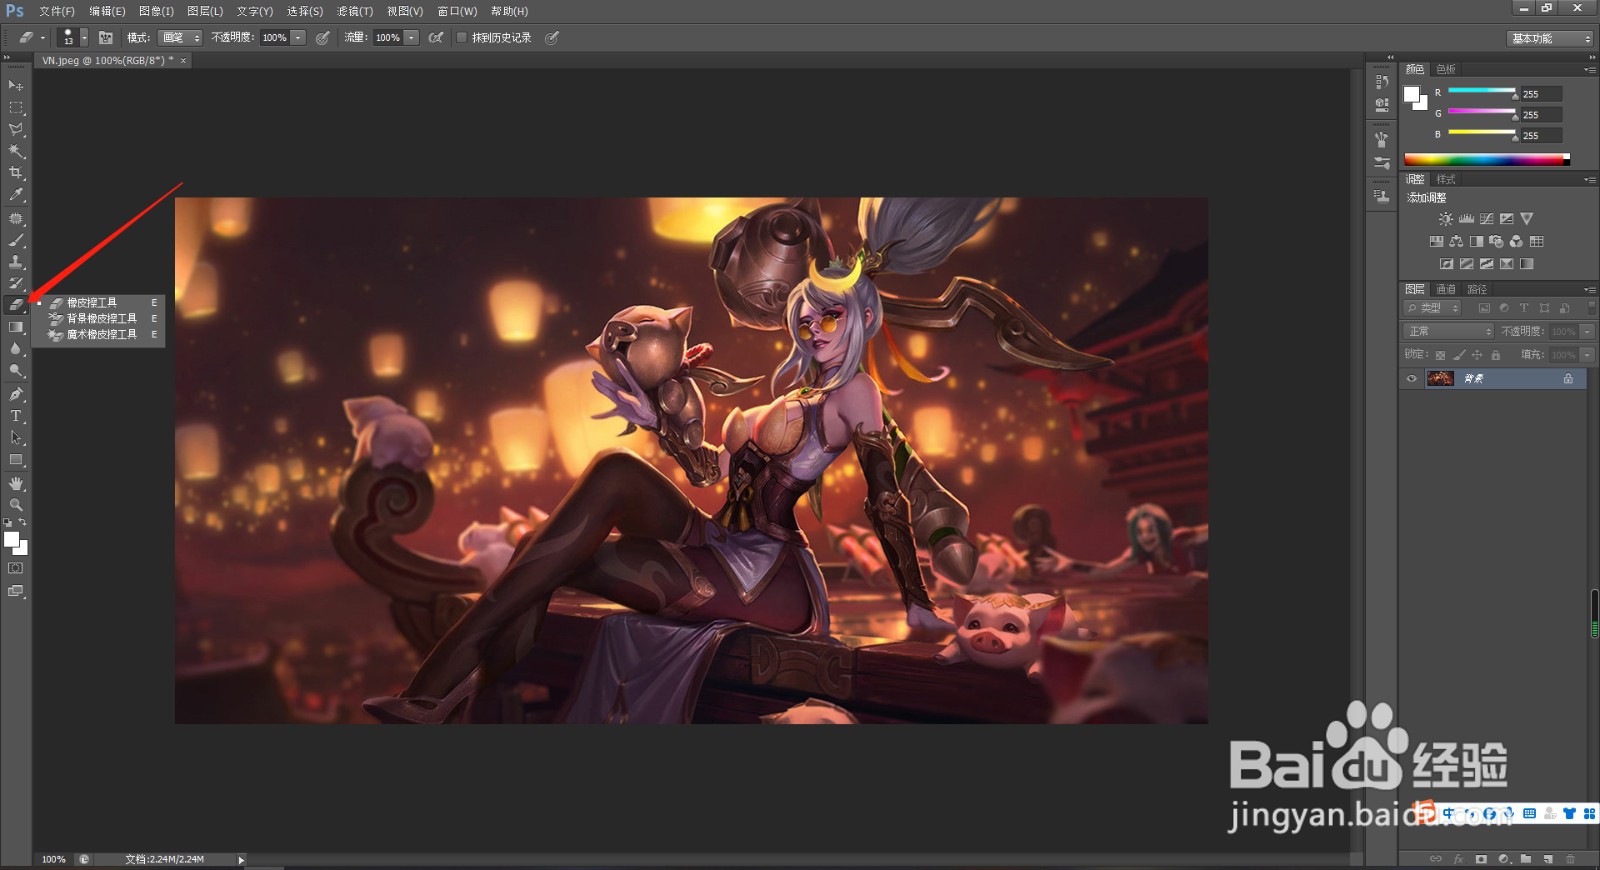Select the History Brush tool
The width and height of the screenshot is (1600, 870).
click(16, 284)
